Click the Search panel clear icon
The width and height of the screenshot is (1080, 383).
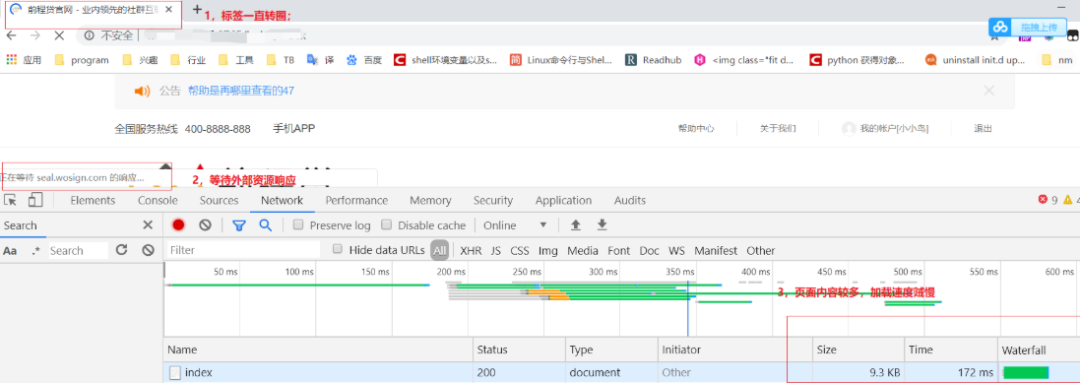tap(147, 250)
